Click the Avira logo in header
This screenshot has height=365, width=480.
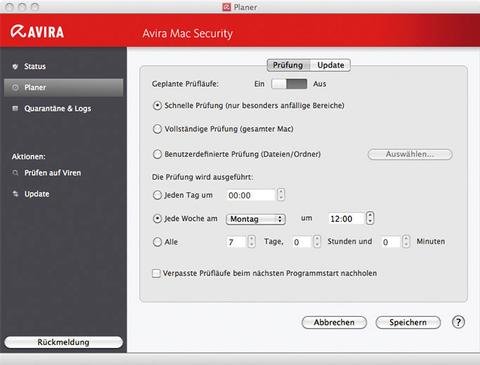click(x=37, y=32)
